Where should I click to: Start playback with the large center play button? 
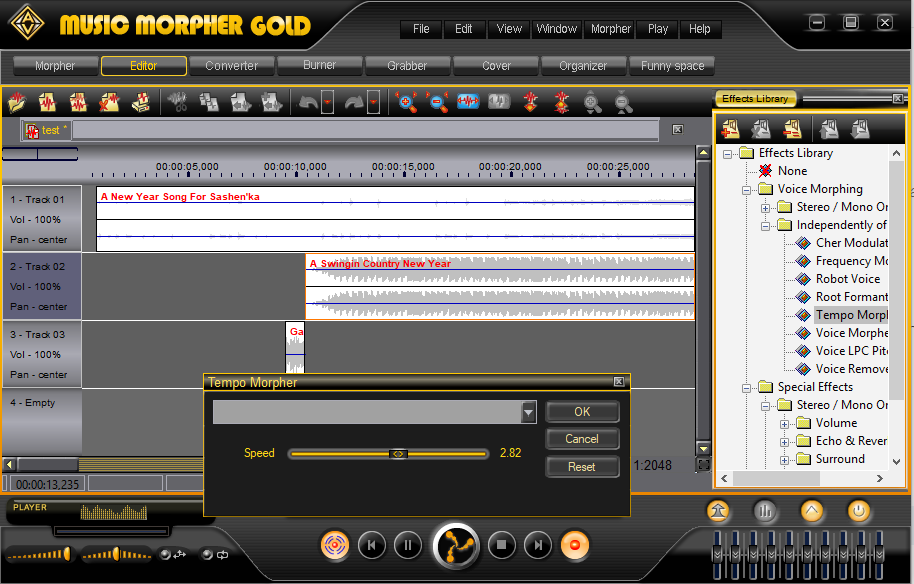pos(456,546)
